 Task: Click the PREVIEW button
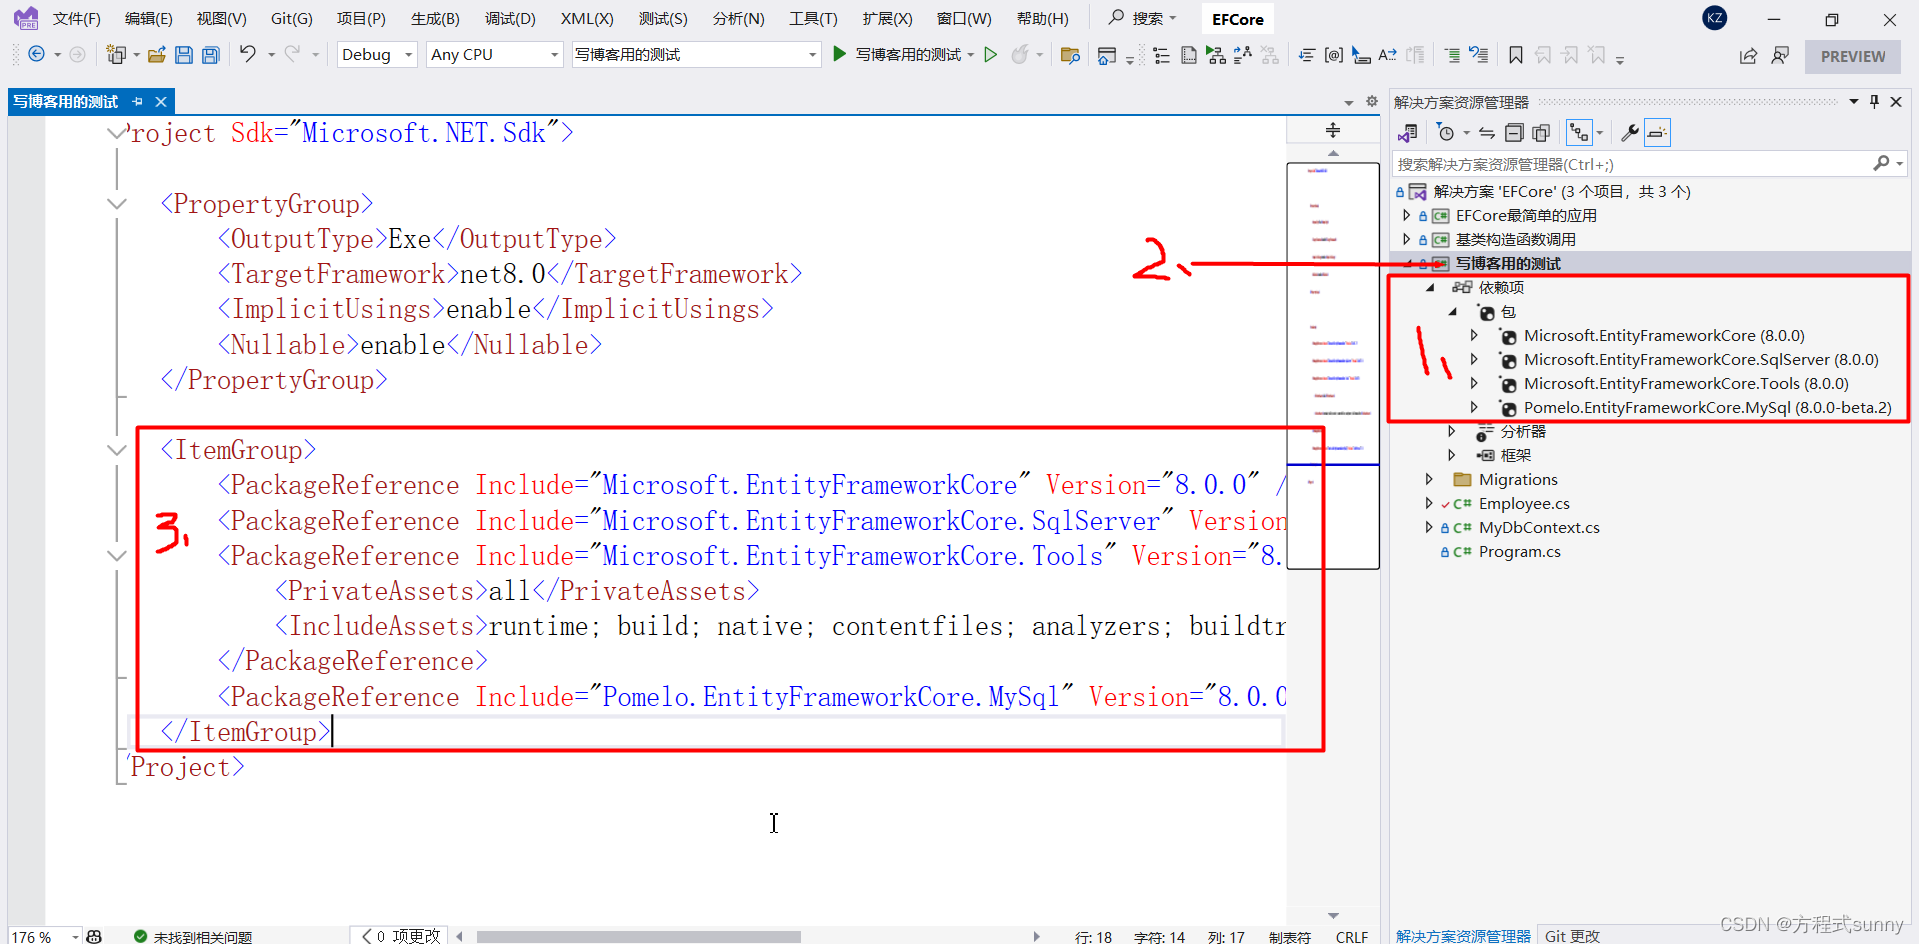pyautogui.click(x=1853, y=56)
